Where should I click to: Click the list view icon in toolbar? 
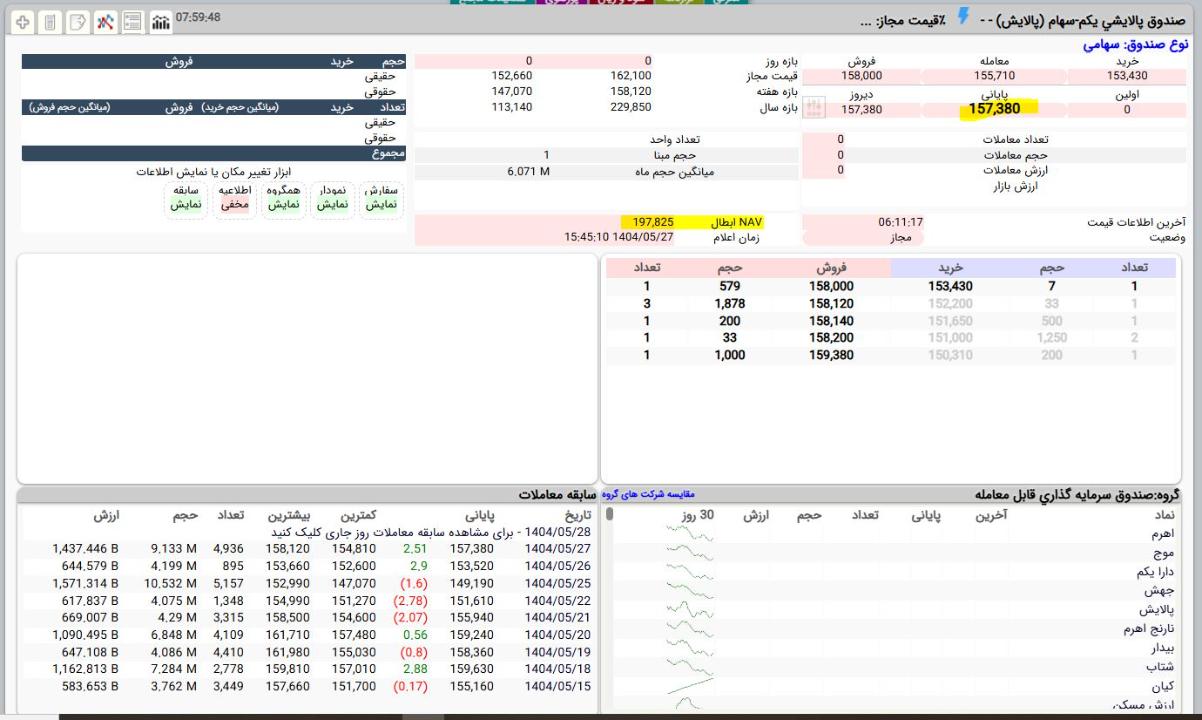[x=133, y=21]
